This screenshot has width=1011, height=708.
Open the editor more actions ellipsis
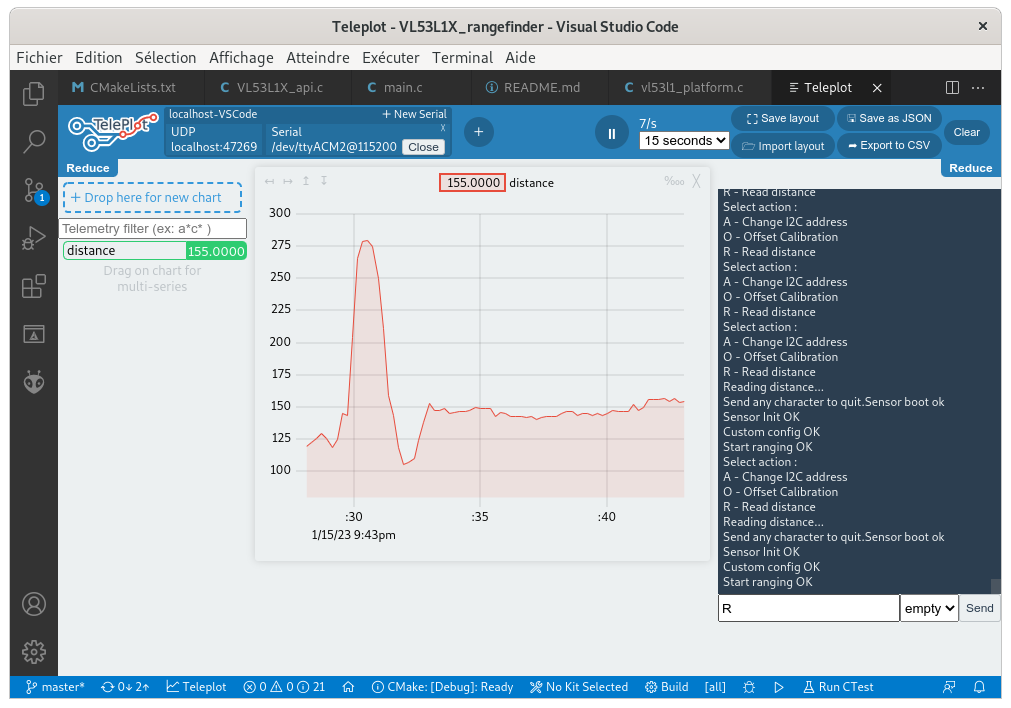(x=978, y=88)
